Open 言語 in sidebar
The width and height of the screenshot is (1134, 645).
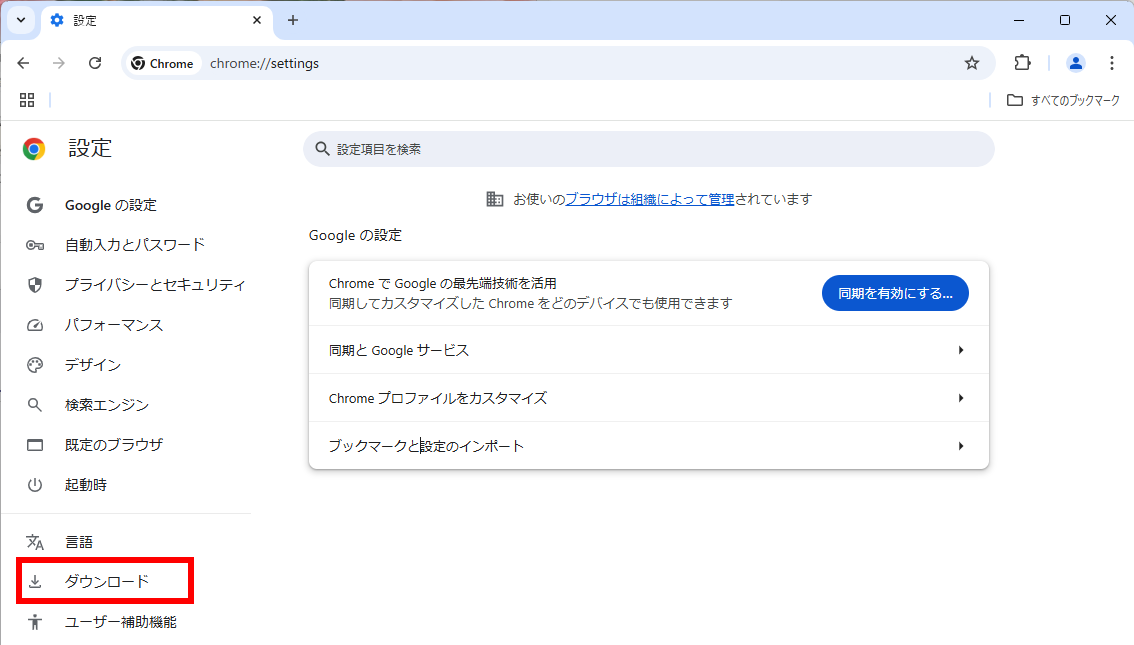coord(79,542)
